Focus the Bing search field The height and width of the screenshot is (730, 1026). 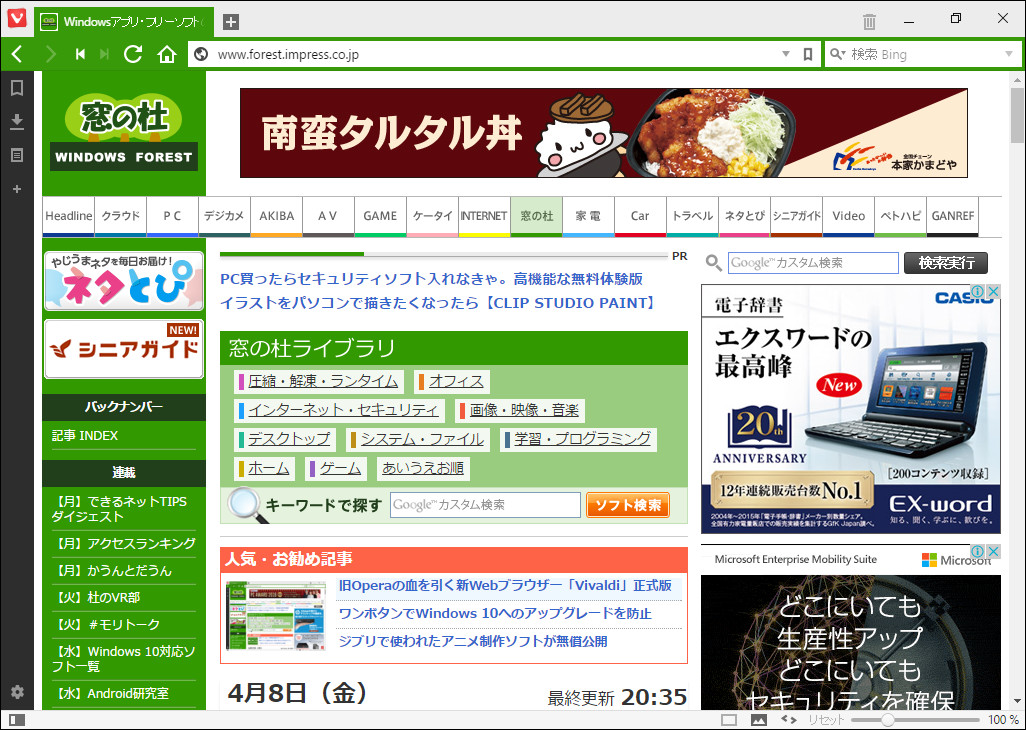point(925,54)
